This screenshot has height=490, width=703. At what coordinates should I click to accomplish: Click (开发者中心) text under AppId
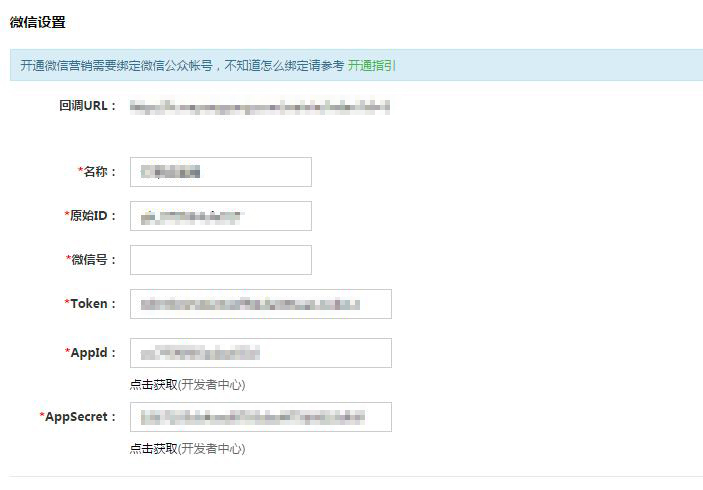[x=212, y=385]
